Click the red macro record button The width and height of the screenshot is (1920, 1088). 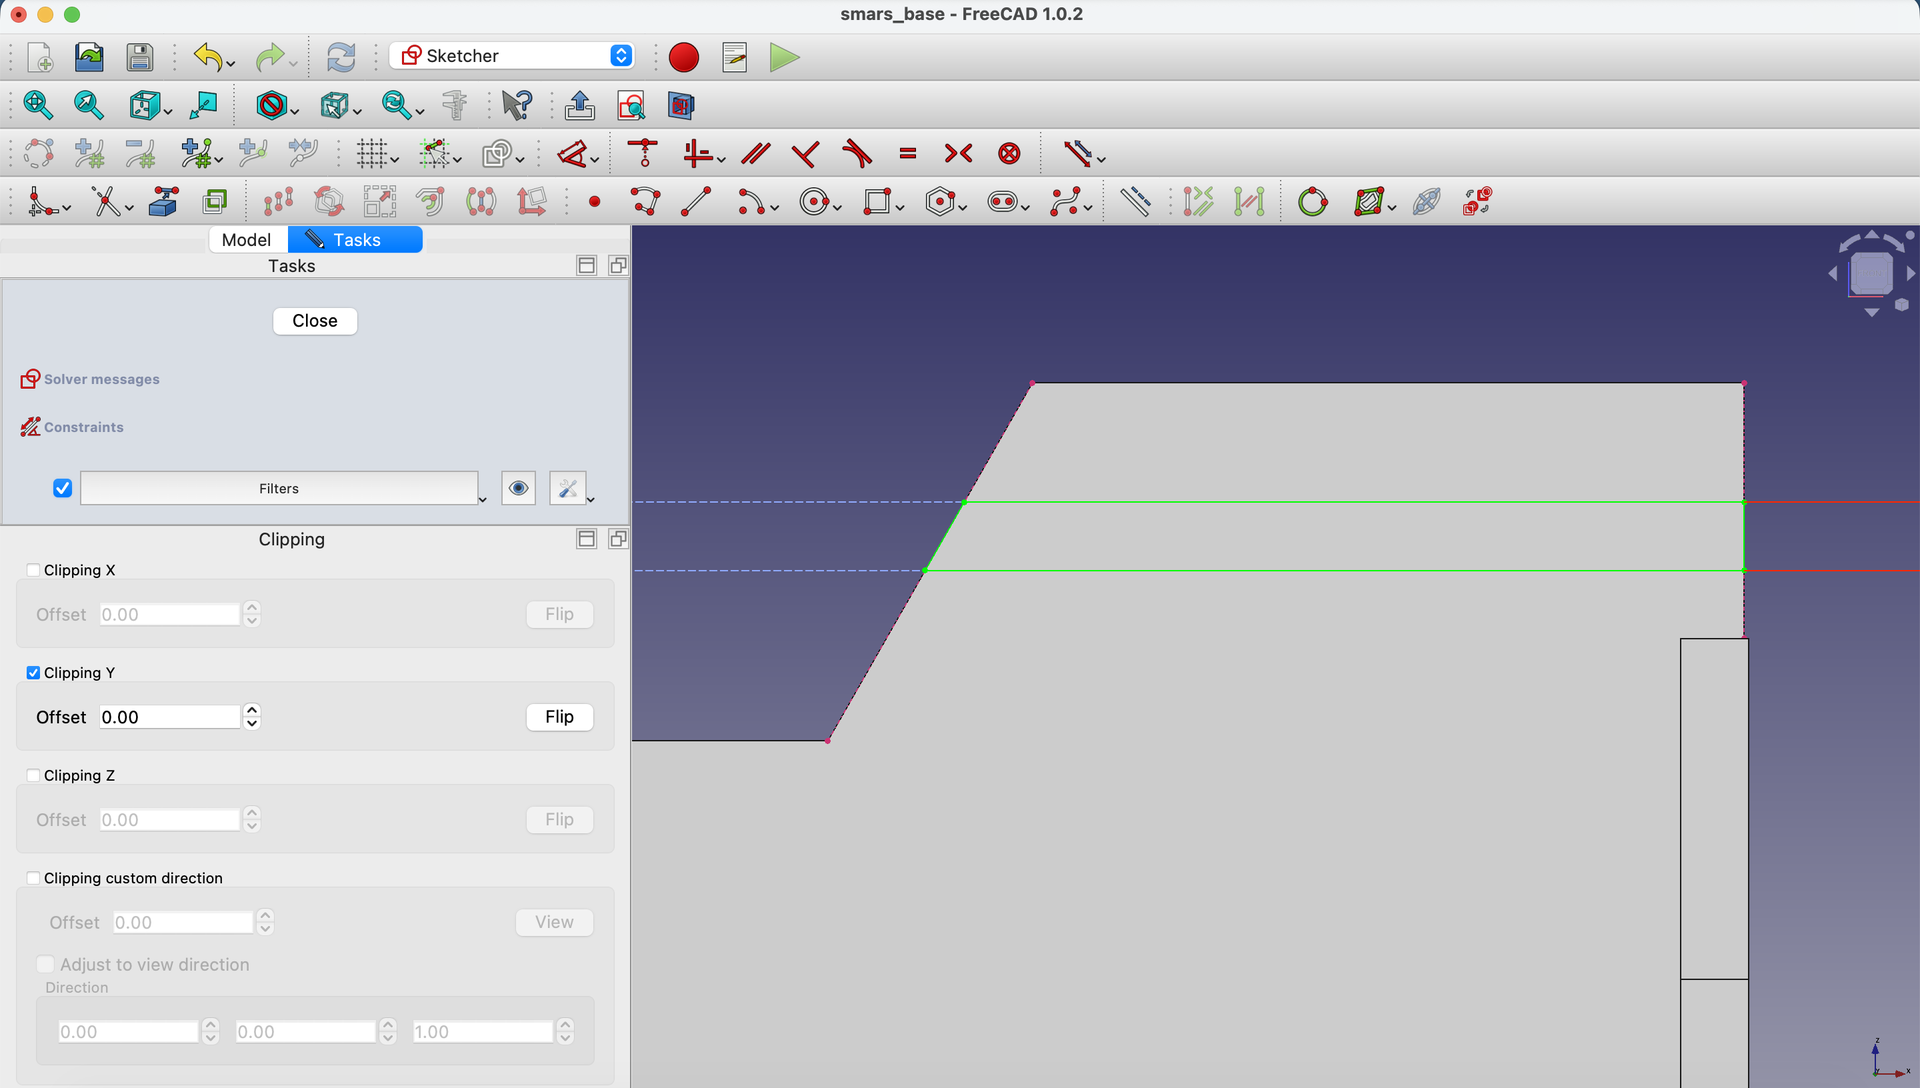tap(684, 57)
